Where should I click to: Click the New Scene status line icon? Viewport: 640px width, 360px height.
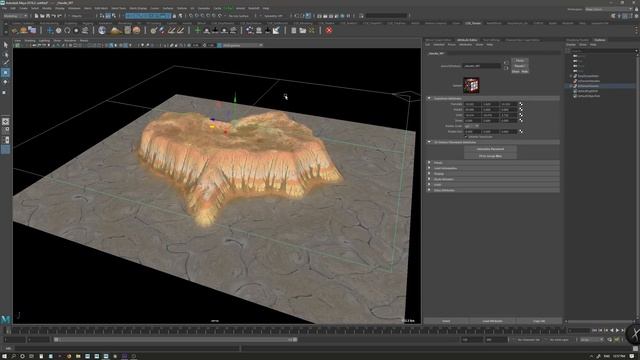[x=36, y=16]
